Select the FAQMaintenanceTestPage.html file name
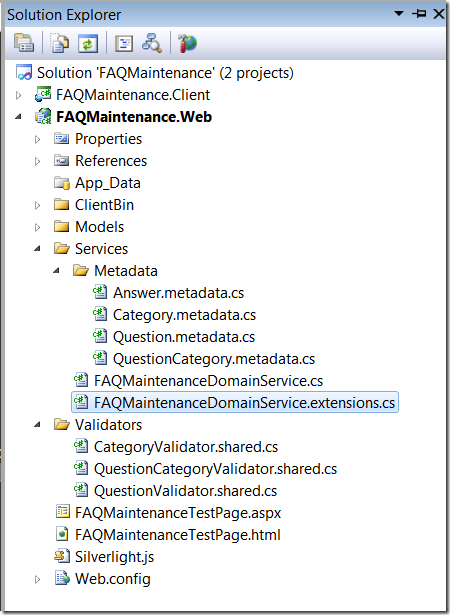This screenshot has width=450, height=615. 178,535
